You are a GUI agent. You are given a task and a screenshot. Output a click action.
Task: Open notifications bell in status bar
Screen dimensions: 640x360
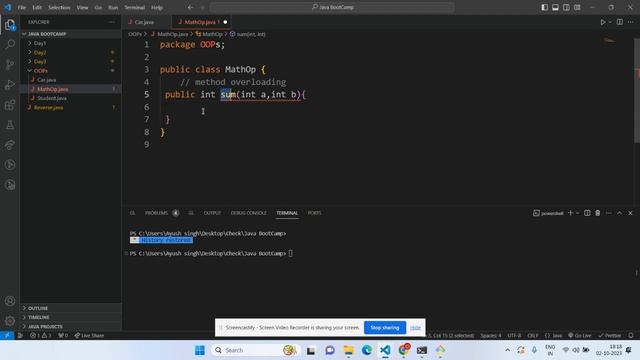tap(631, 336)
